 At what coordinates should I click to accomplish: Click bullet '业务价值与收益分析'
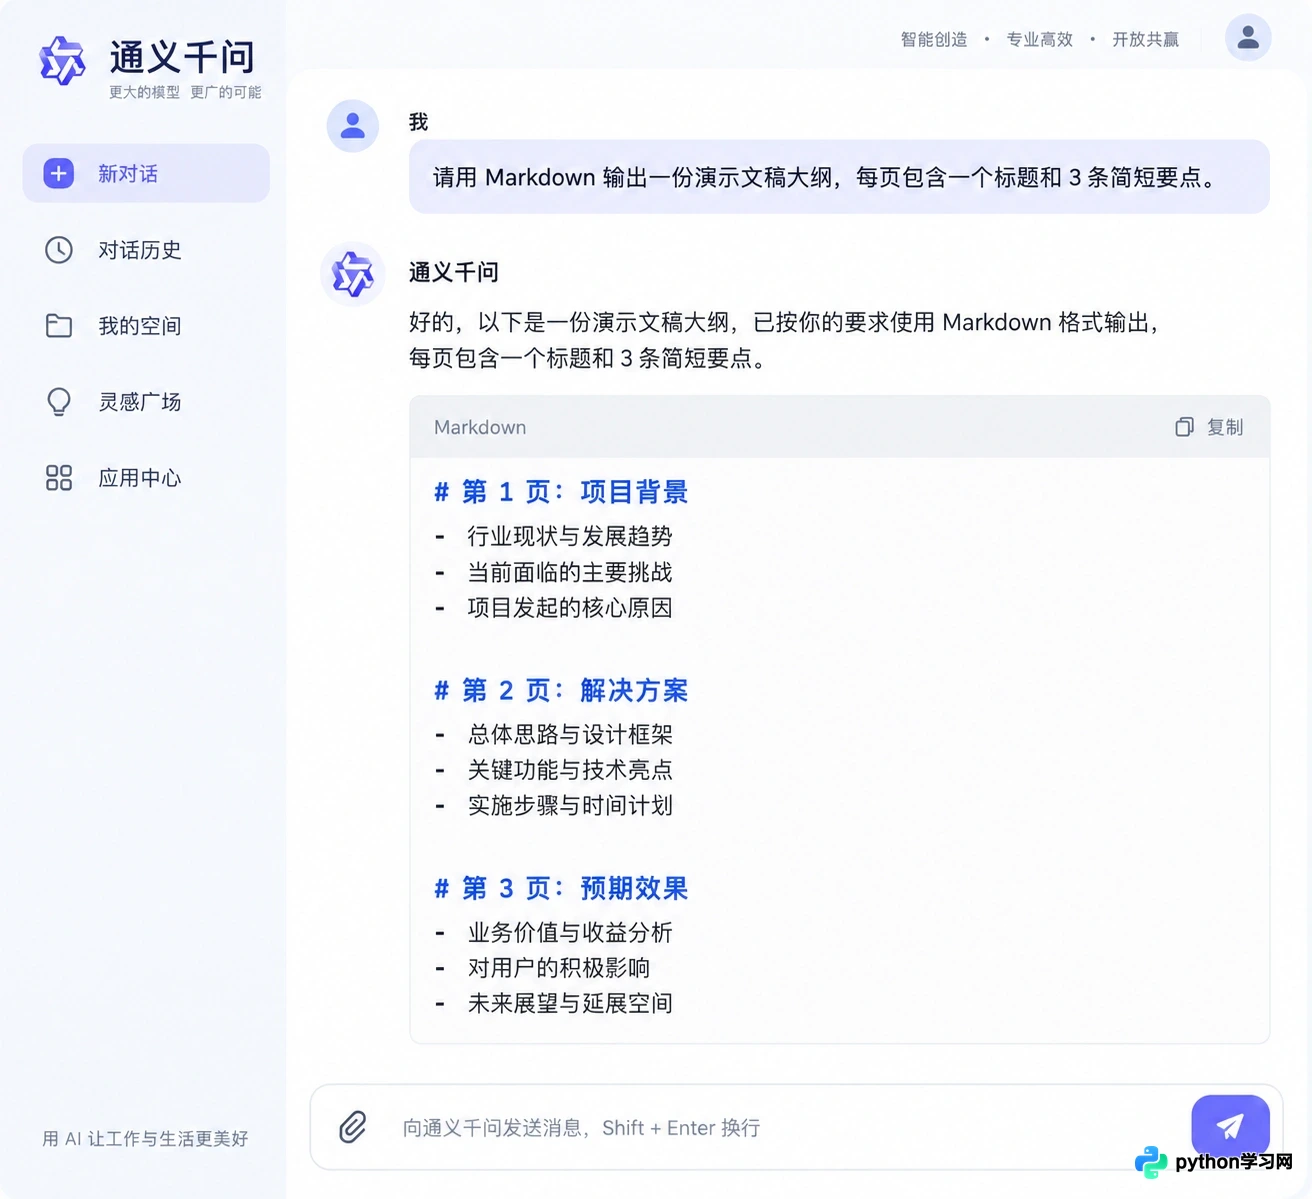click(x=570, y=932)
